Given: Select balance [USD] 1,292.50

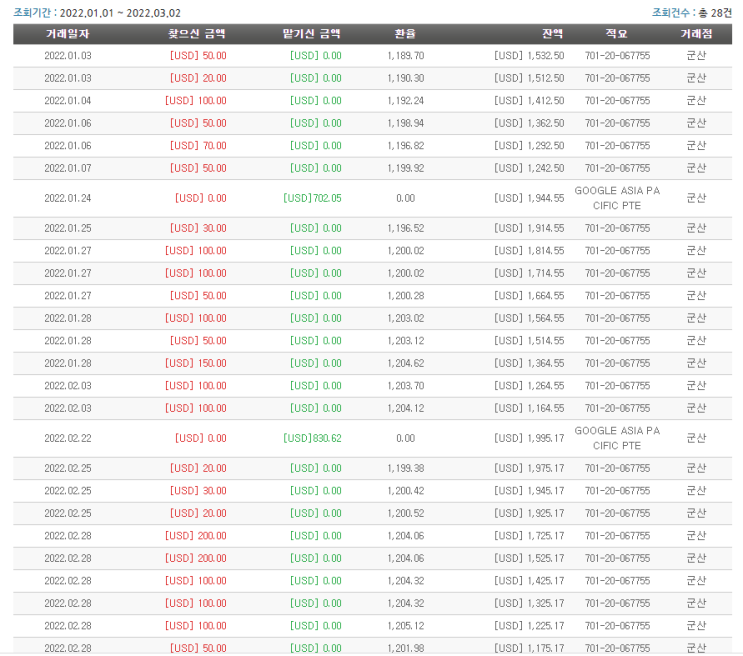Looking at the screenshot, I should coord(529,146).
